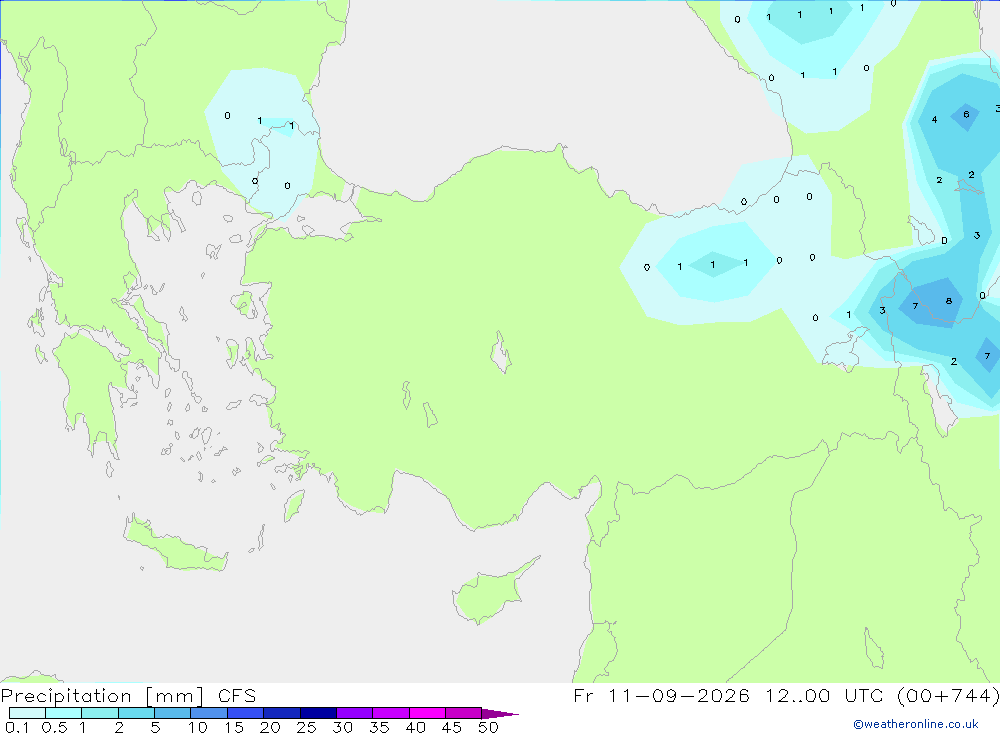Viewport: 1000px width, 733px height.
Task: Click the '40' legend scale label
Action: tap(415, 727)
